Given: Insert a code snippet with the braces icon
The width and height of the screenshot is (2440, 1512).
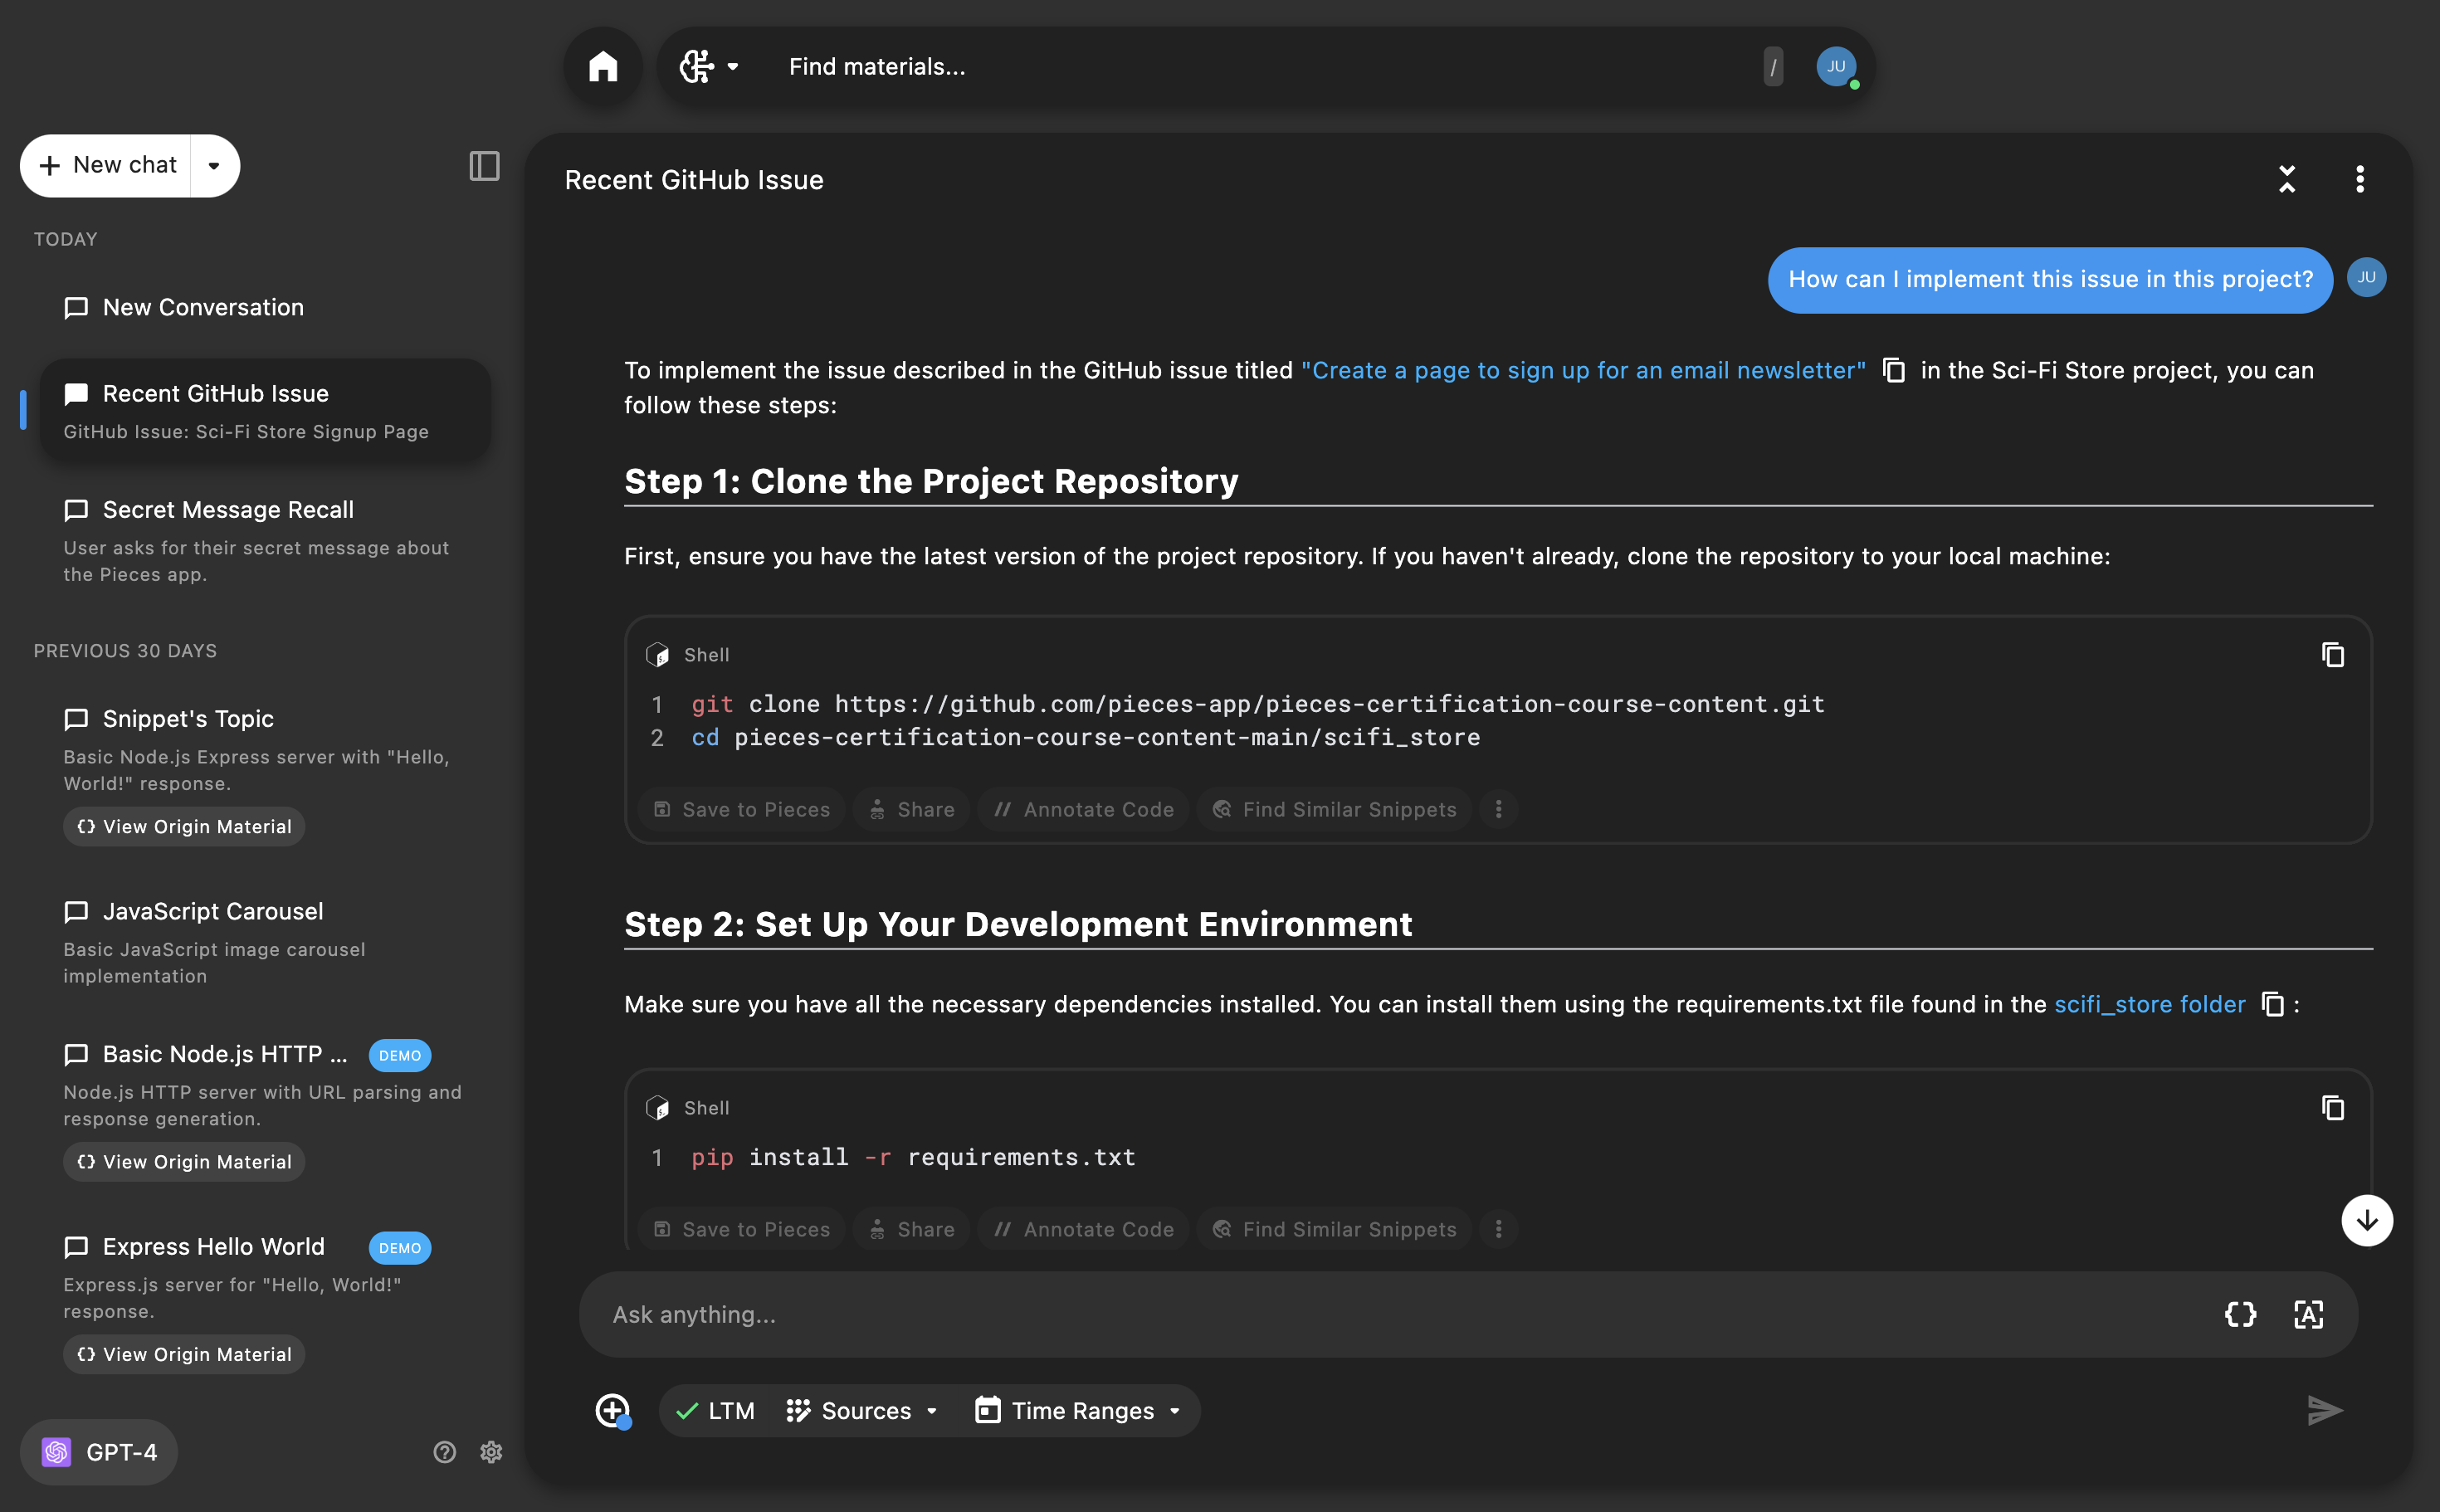Looking at the screenshot, I should (x=2240, y=1314).
